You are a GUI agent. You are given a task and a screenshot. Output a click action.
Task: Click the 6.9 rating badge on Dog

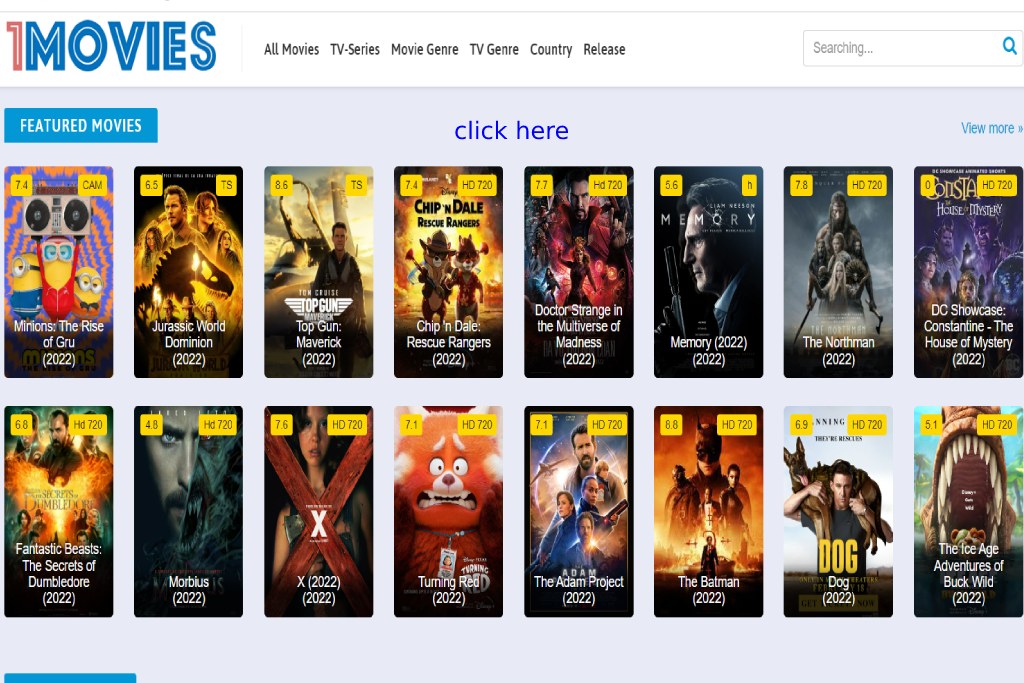pyautogui.click(x=801, y=425)
